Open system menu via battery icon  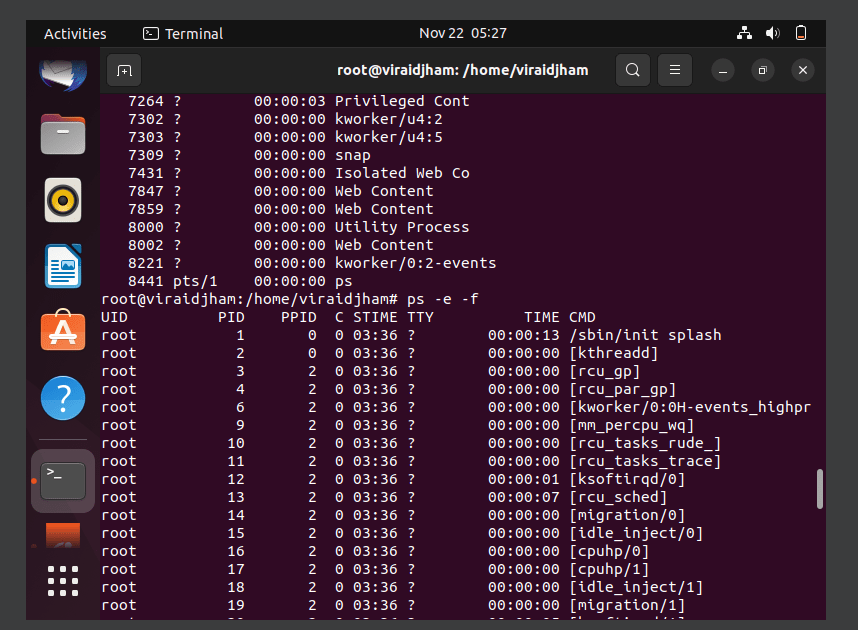[x=801, y=33]
